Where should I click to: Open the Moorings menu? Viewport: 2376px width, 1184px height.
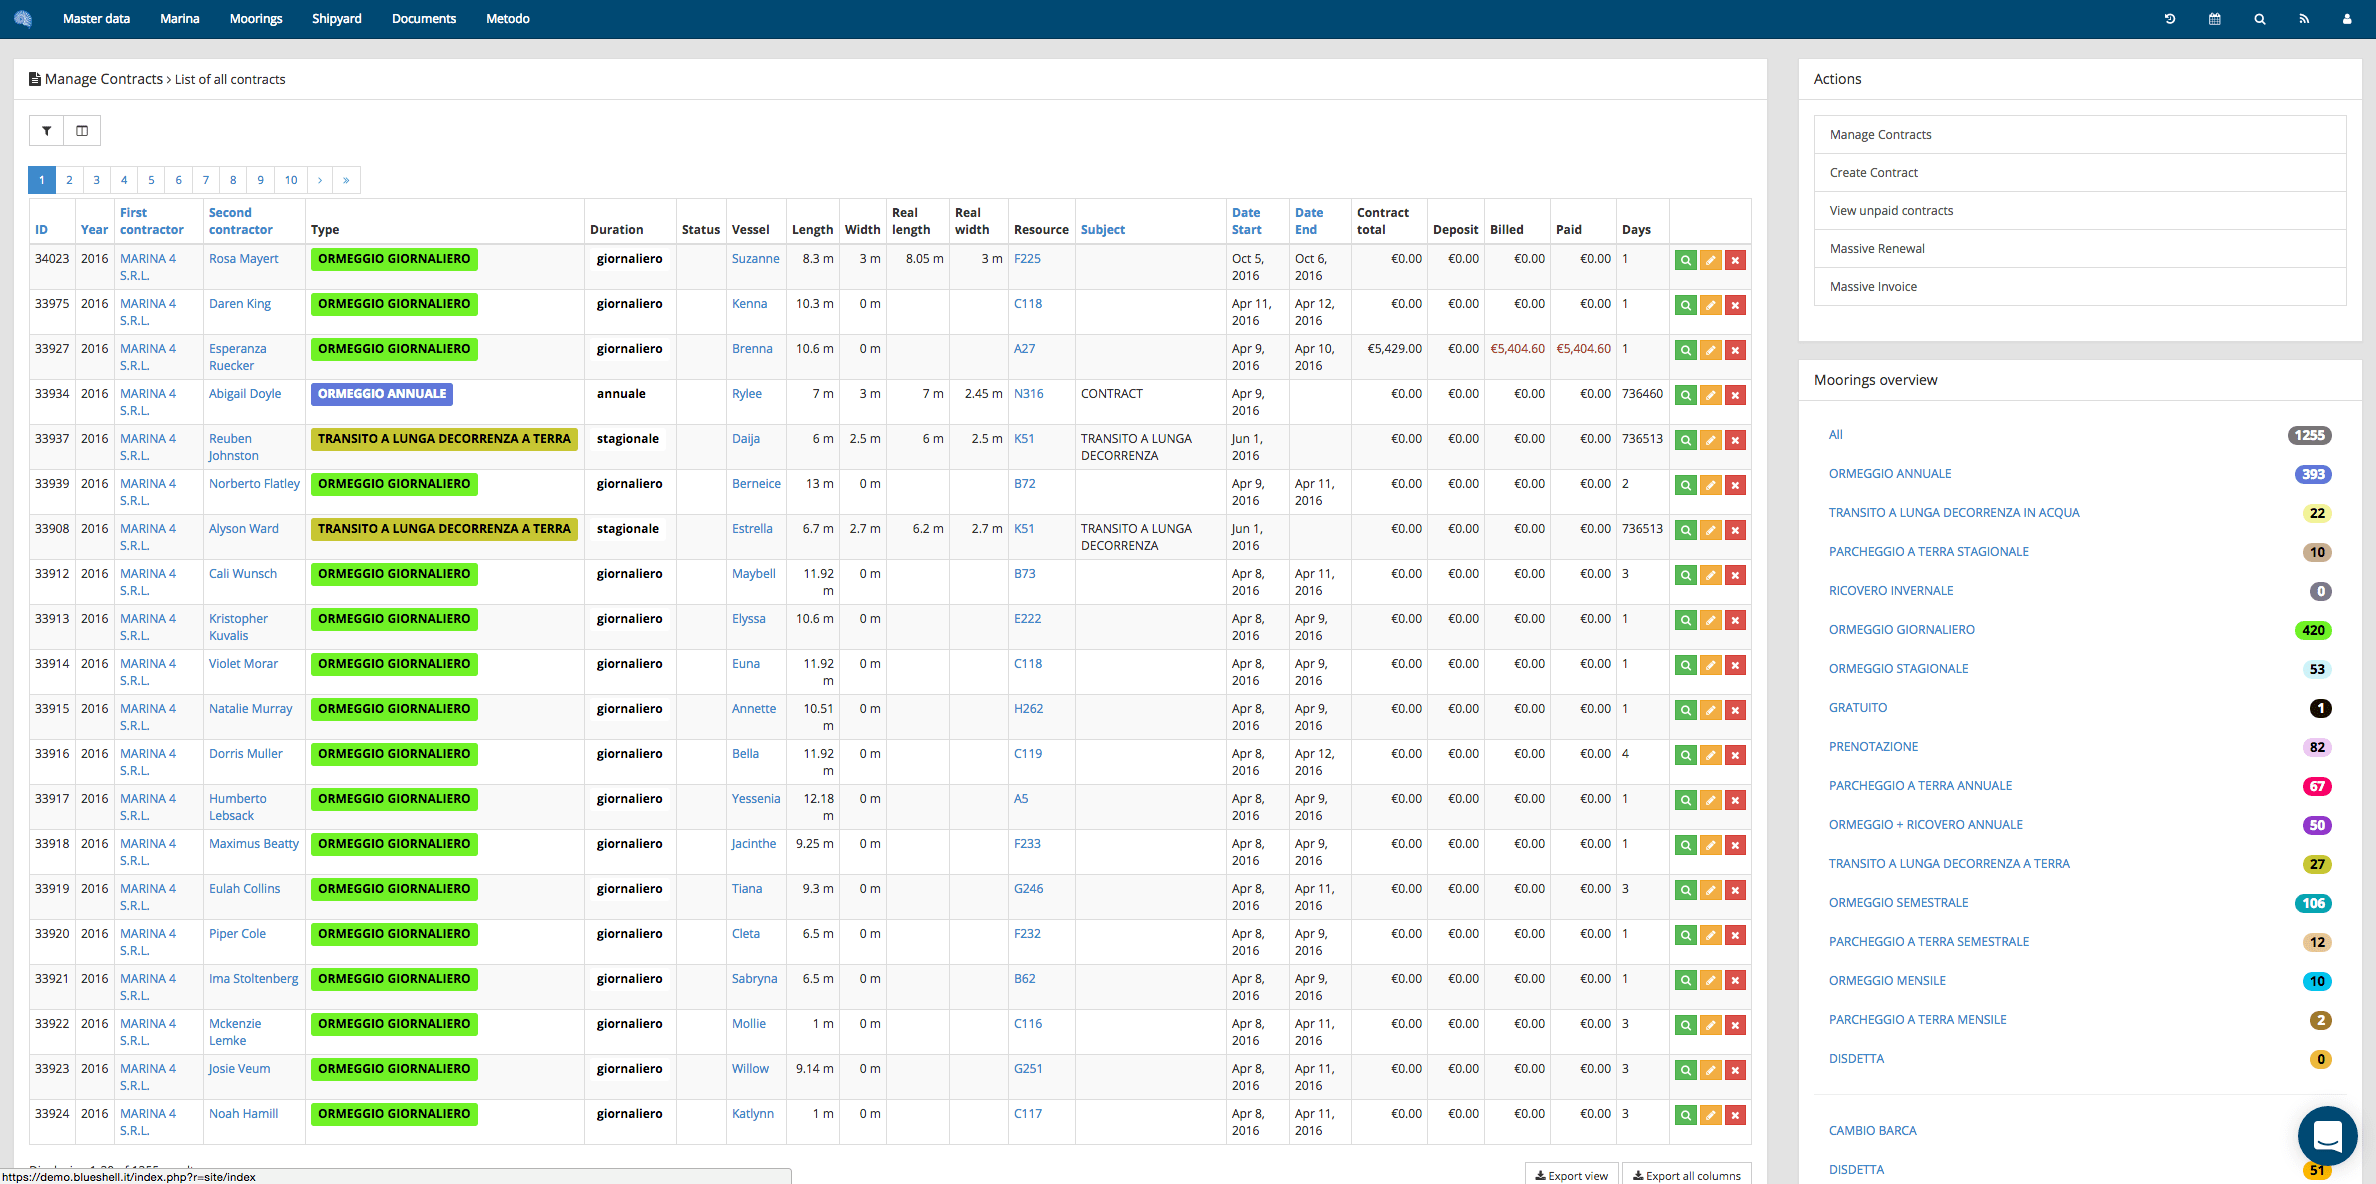(256, 19)
